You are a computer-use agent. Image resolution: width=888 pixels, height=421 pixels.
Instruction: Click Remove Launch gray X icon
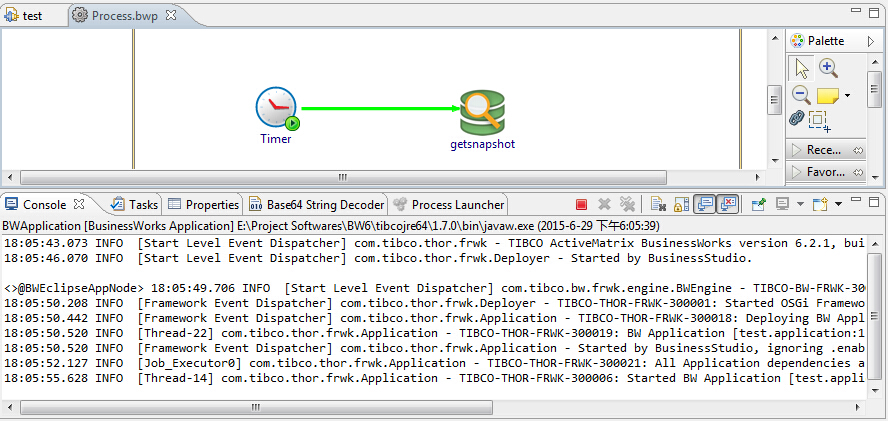(604, 205)
